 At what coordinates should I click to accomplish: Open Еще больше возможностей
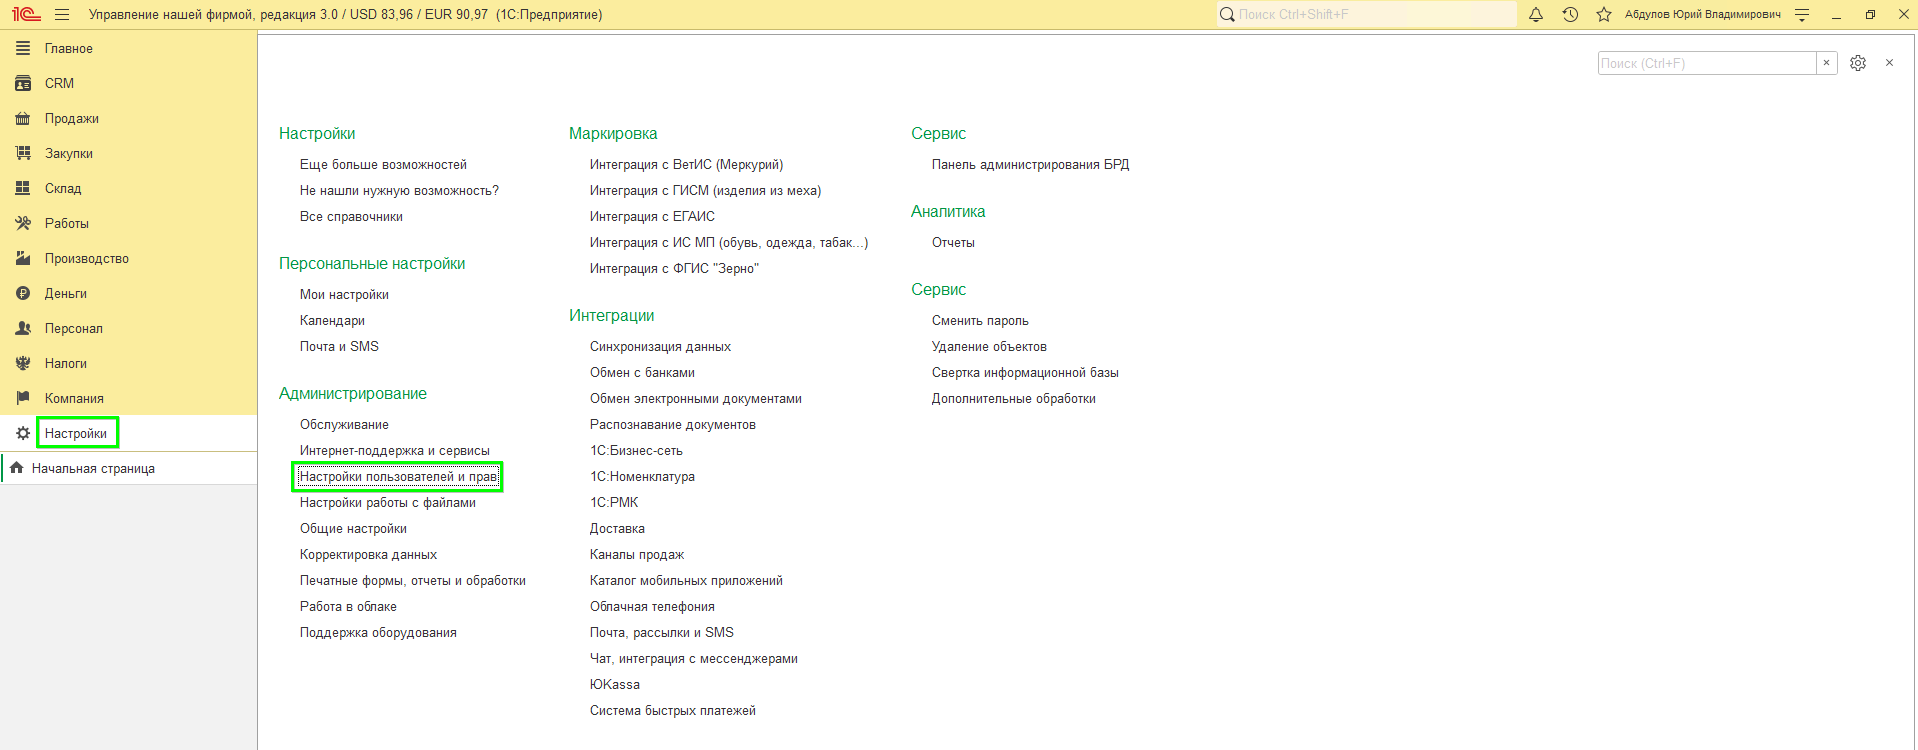(x=383, y=164)
